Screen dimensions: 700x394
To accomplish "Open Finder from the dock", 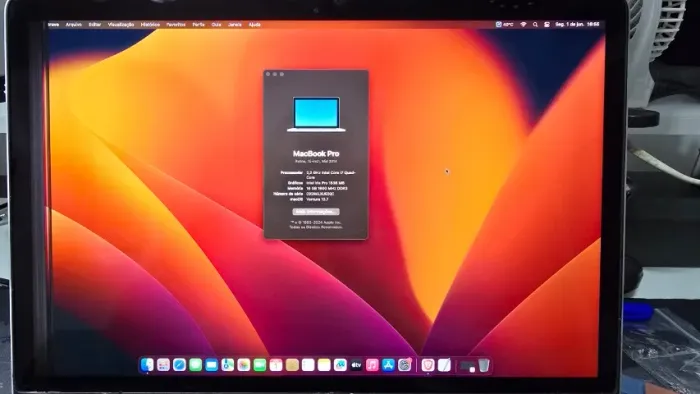I will point(147,365).
